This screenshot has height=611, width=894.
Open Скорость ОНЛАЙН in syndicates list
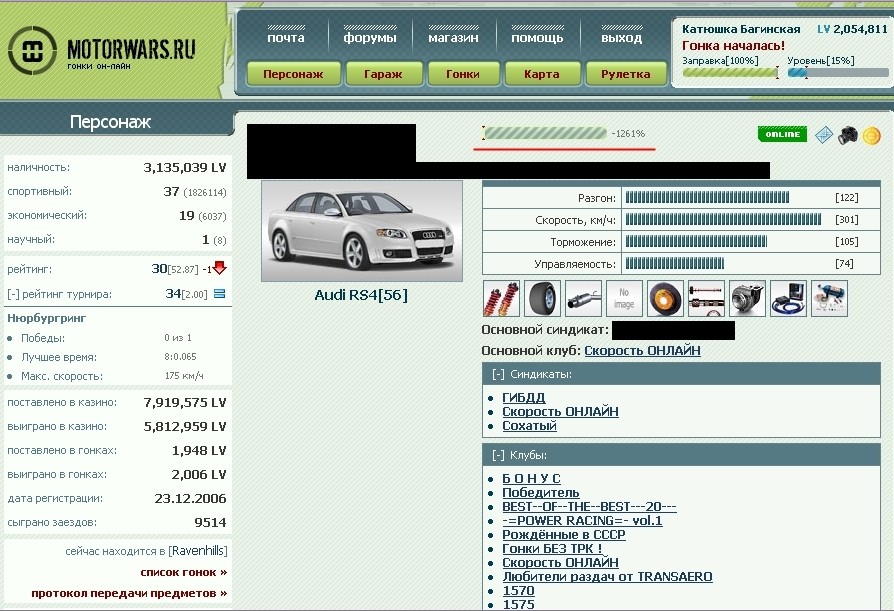pyautogui.click(x=560, y=412)
